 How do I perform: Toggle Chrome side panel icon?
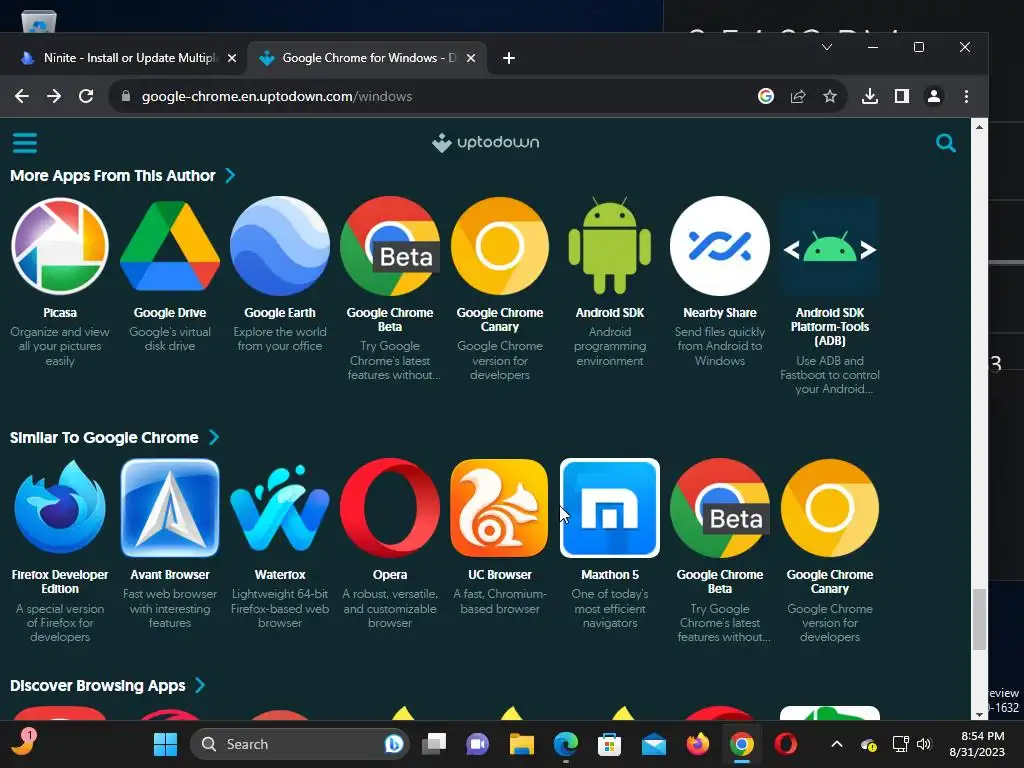[x=902, y=97]
